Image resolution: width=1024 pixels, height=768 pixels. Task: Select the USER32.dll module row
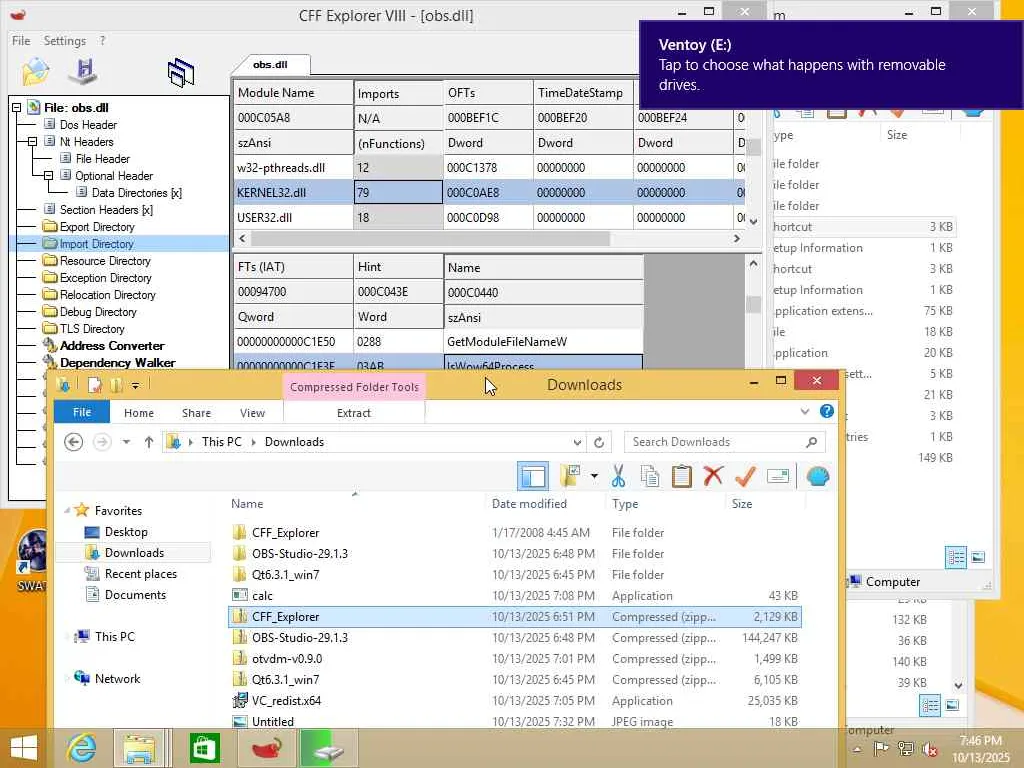[x=488, y=217]
